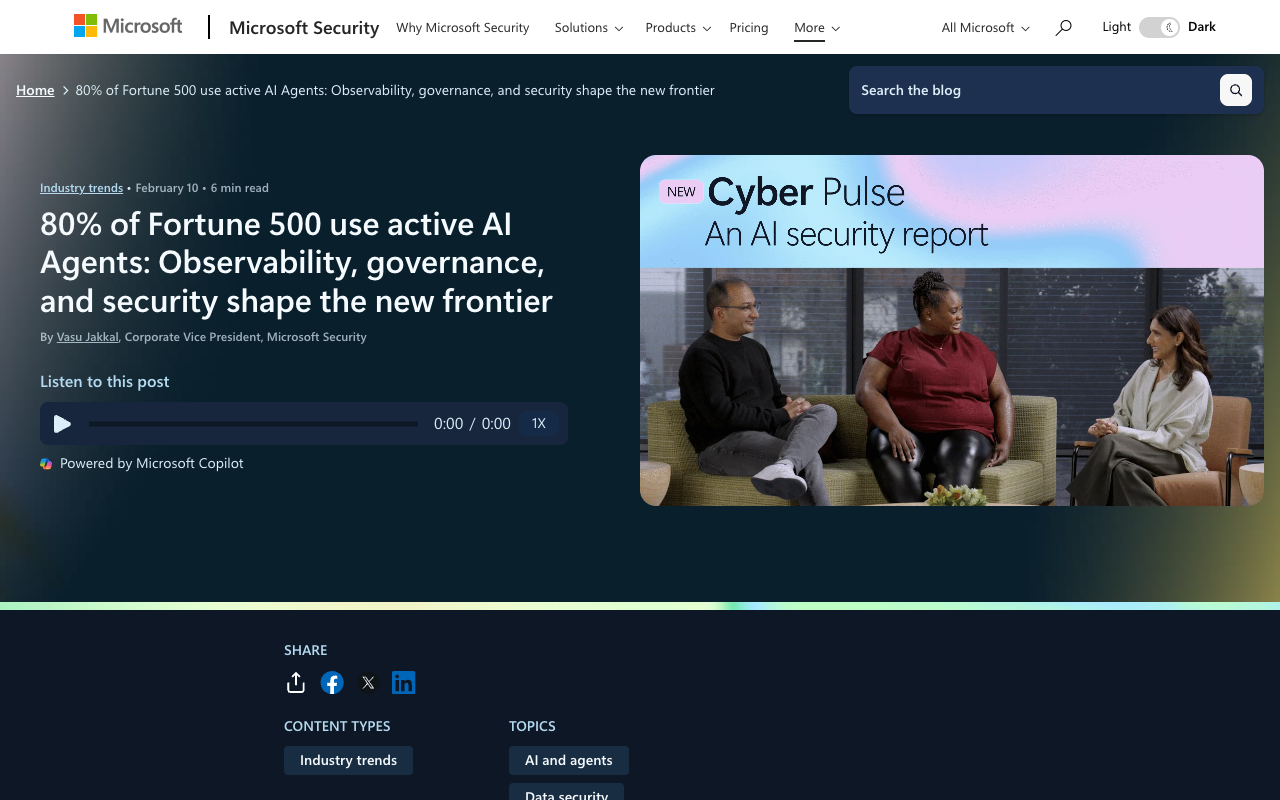1280x800 pixels.
Task: Share the post on Facebook
Action: [x=332, y=683]
